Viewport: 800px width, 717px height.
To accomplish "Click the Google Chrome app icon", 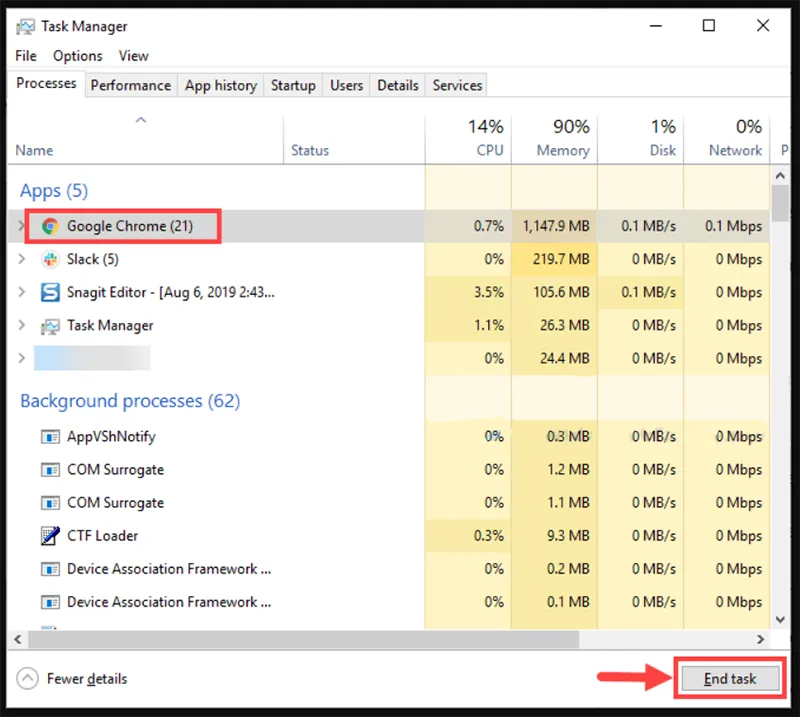I will 50,226.
